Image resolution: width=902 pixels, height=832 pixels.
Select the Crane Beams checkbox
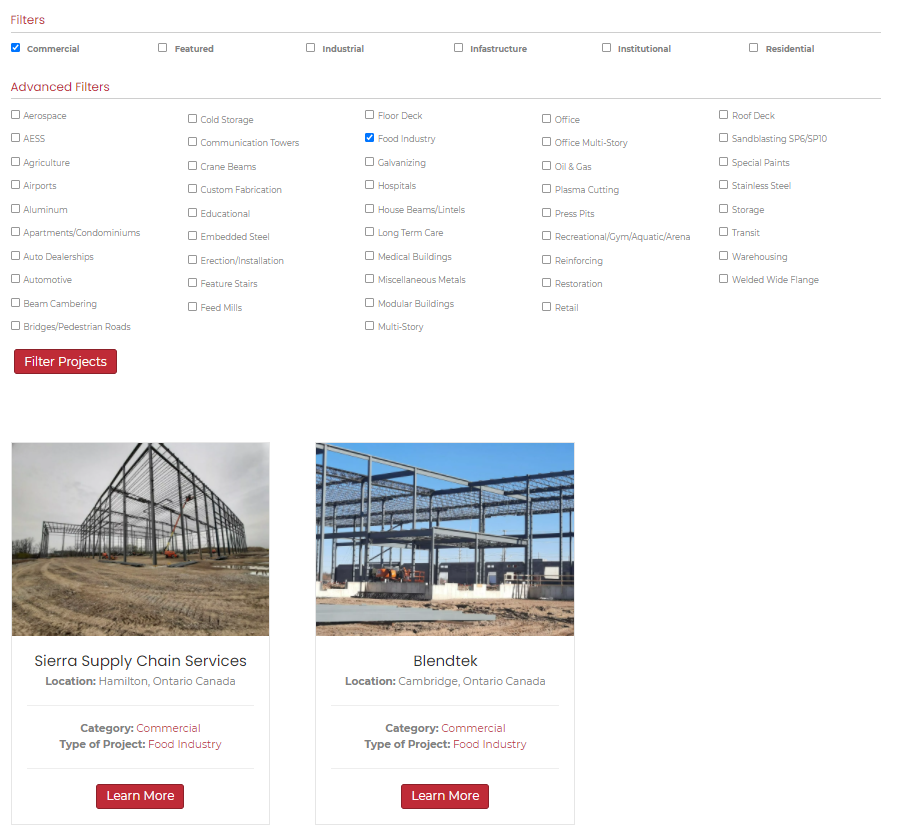[x=193, y=166]
